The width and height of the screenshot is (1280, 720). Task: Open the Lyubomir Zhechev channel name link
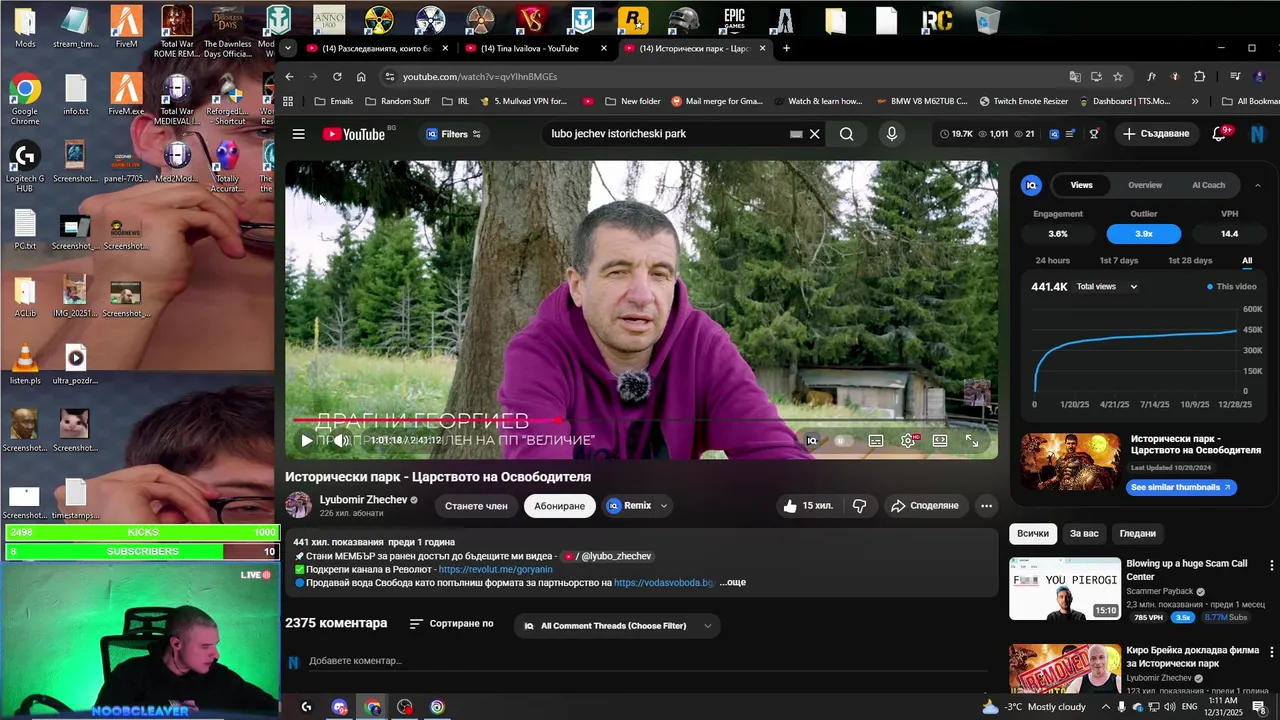pyautogui.click(x=363, y=500)
